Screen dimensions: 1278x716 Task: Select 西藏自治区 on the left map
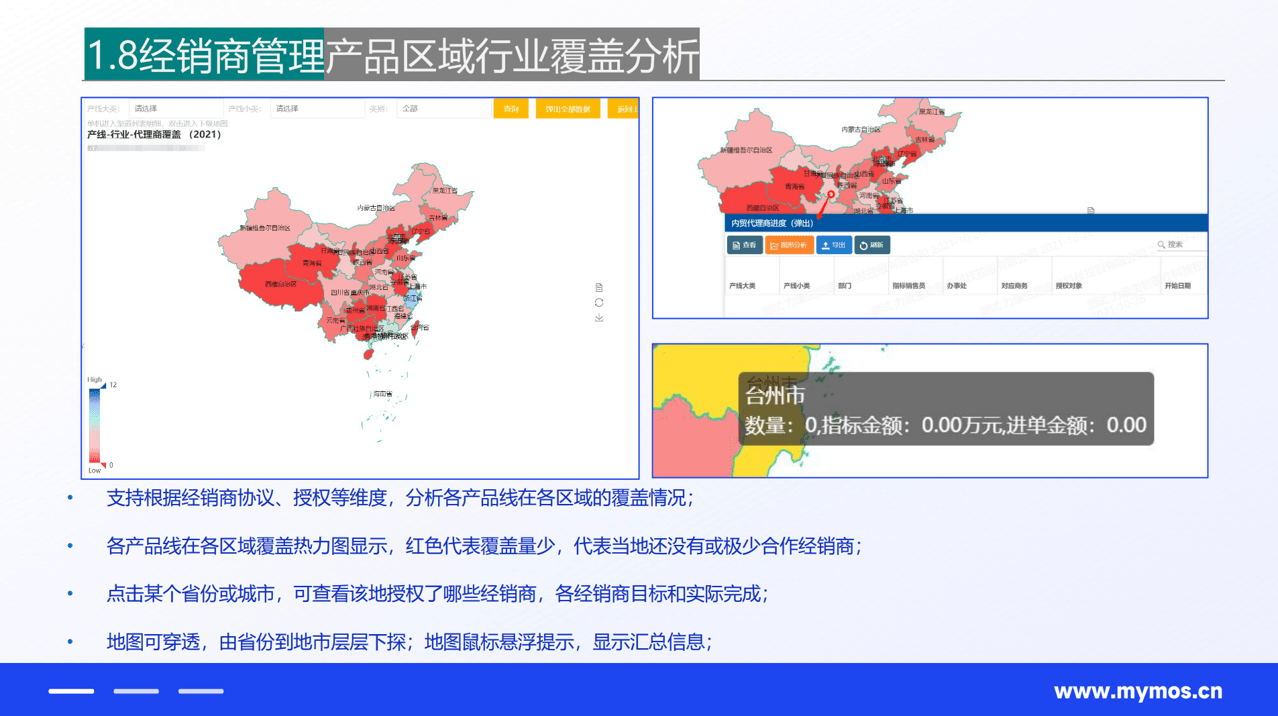(278, 282)
